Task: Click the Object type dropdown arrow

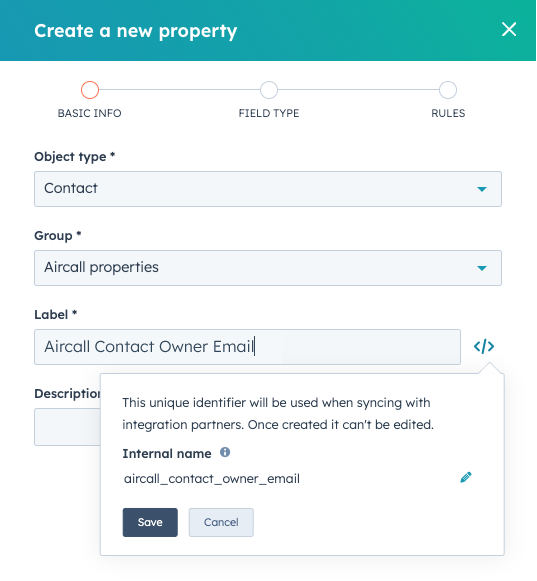Action: (482, 189)
